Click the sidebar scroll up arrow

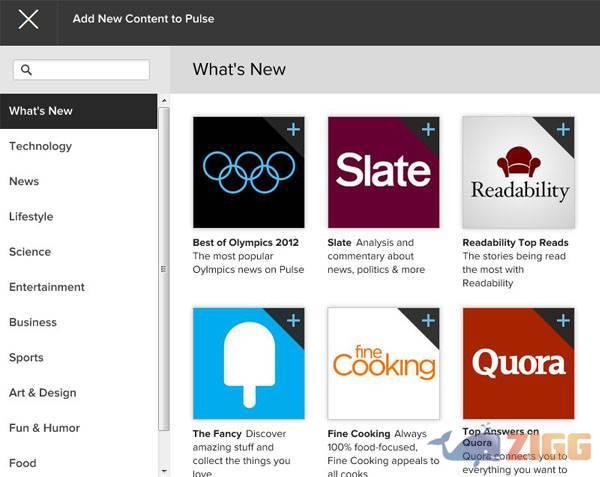pos(164,101)
